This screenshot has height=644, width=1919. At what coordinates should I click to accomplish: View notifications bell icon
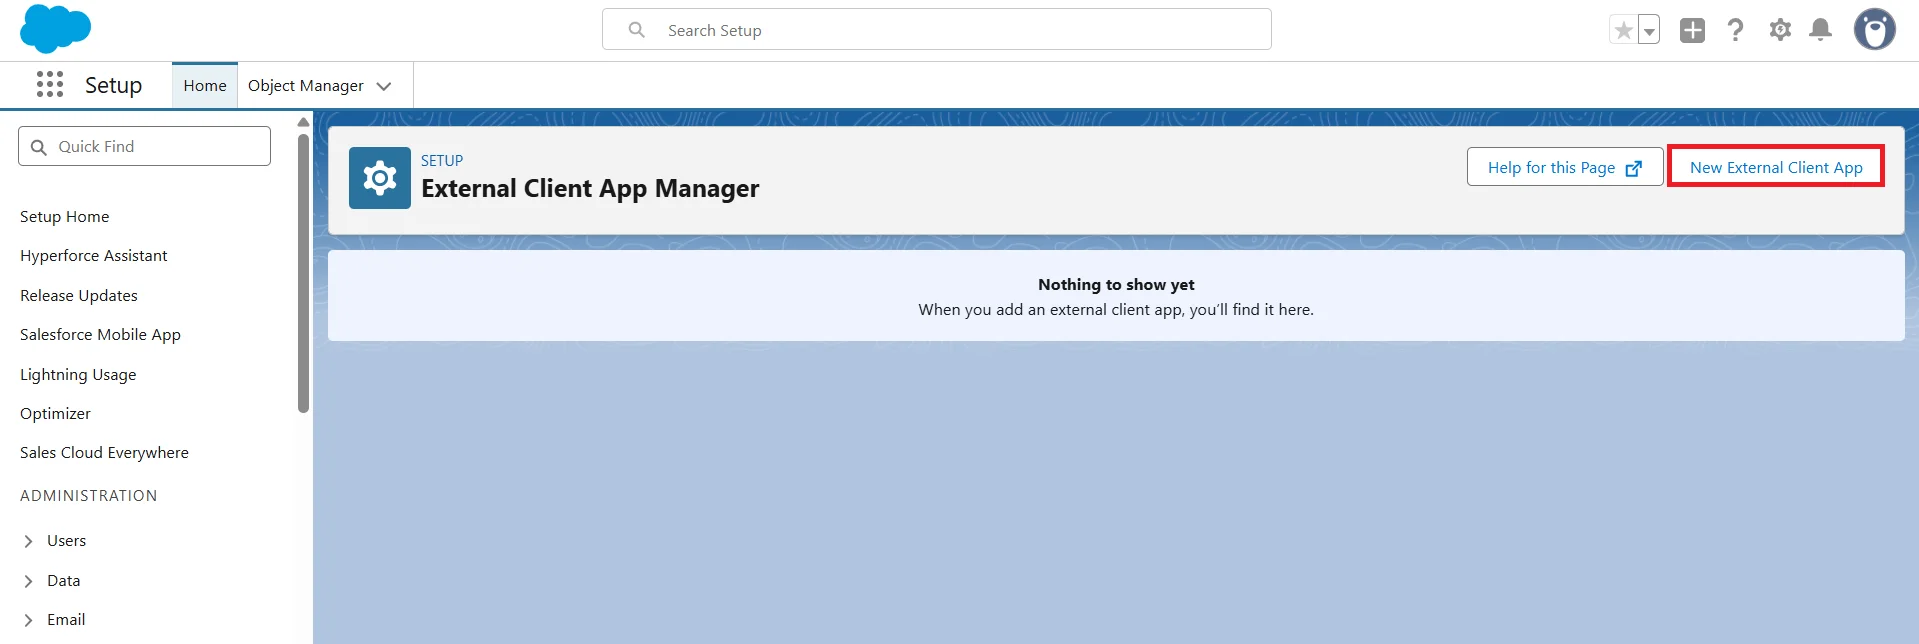[1821, 30]
